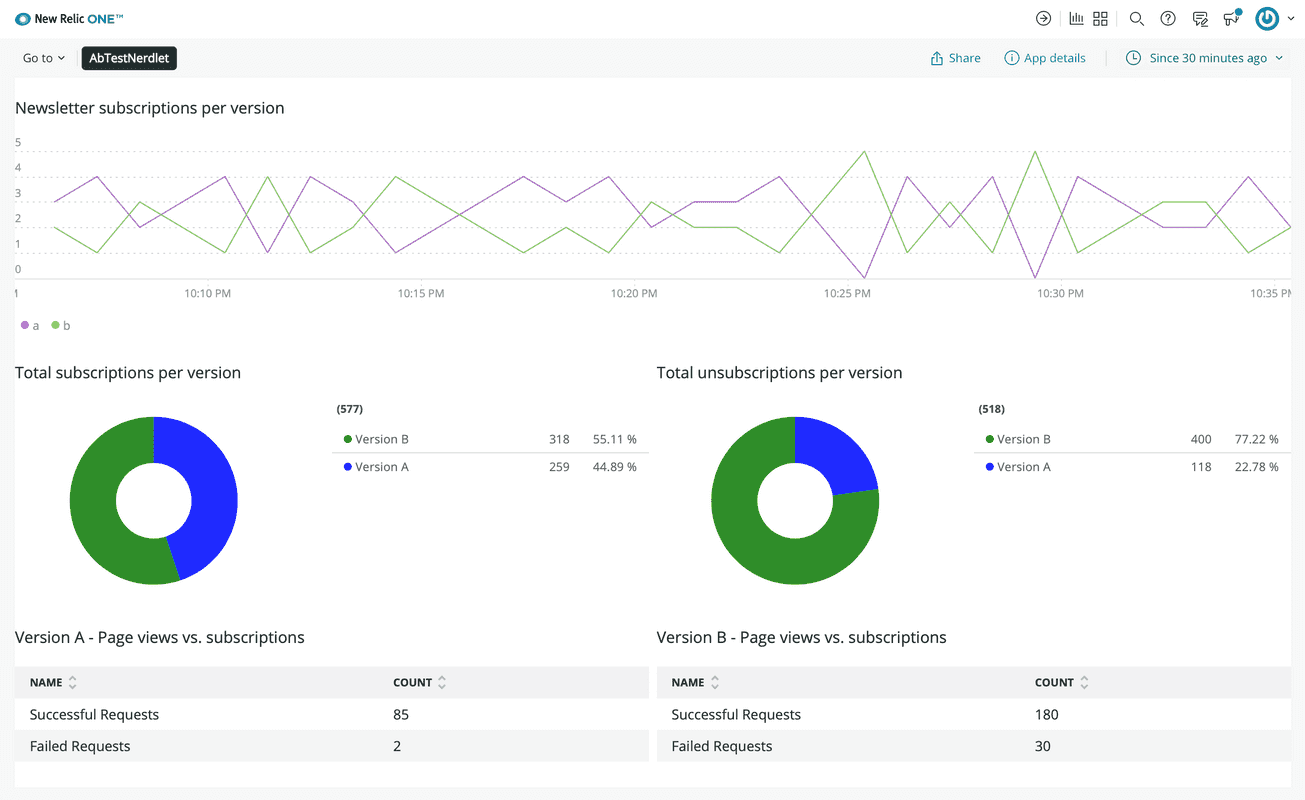Screen dimensions: 1305x800
Task: Open the chart builder bar-chart icon
Action: pos(1076,18)
